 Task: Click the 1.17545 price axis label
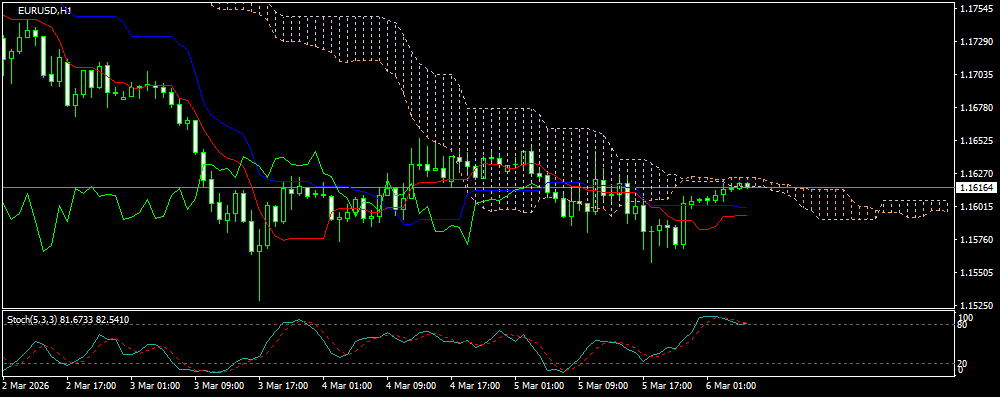(976, 9)
